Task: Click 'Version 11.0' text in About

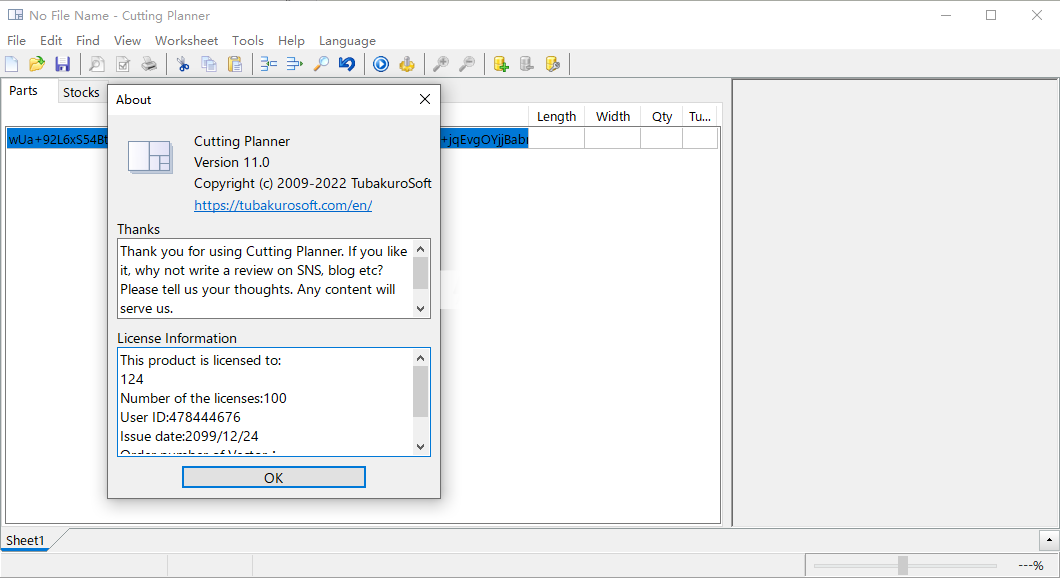Action: pos(232,162)
